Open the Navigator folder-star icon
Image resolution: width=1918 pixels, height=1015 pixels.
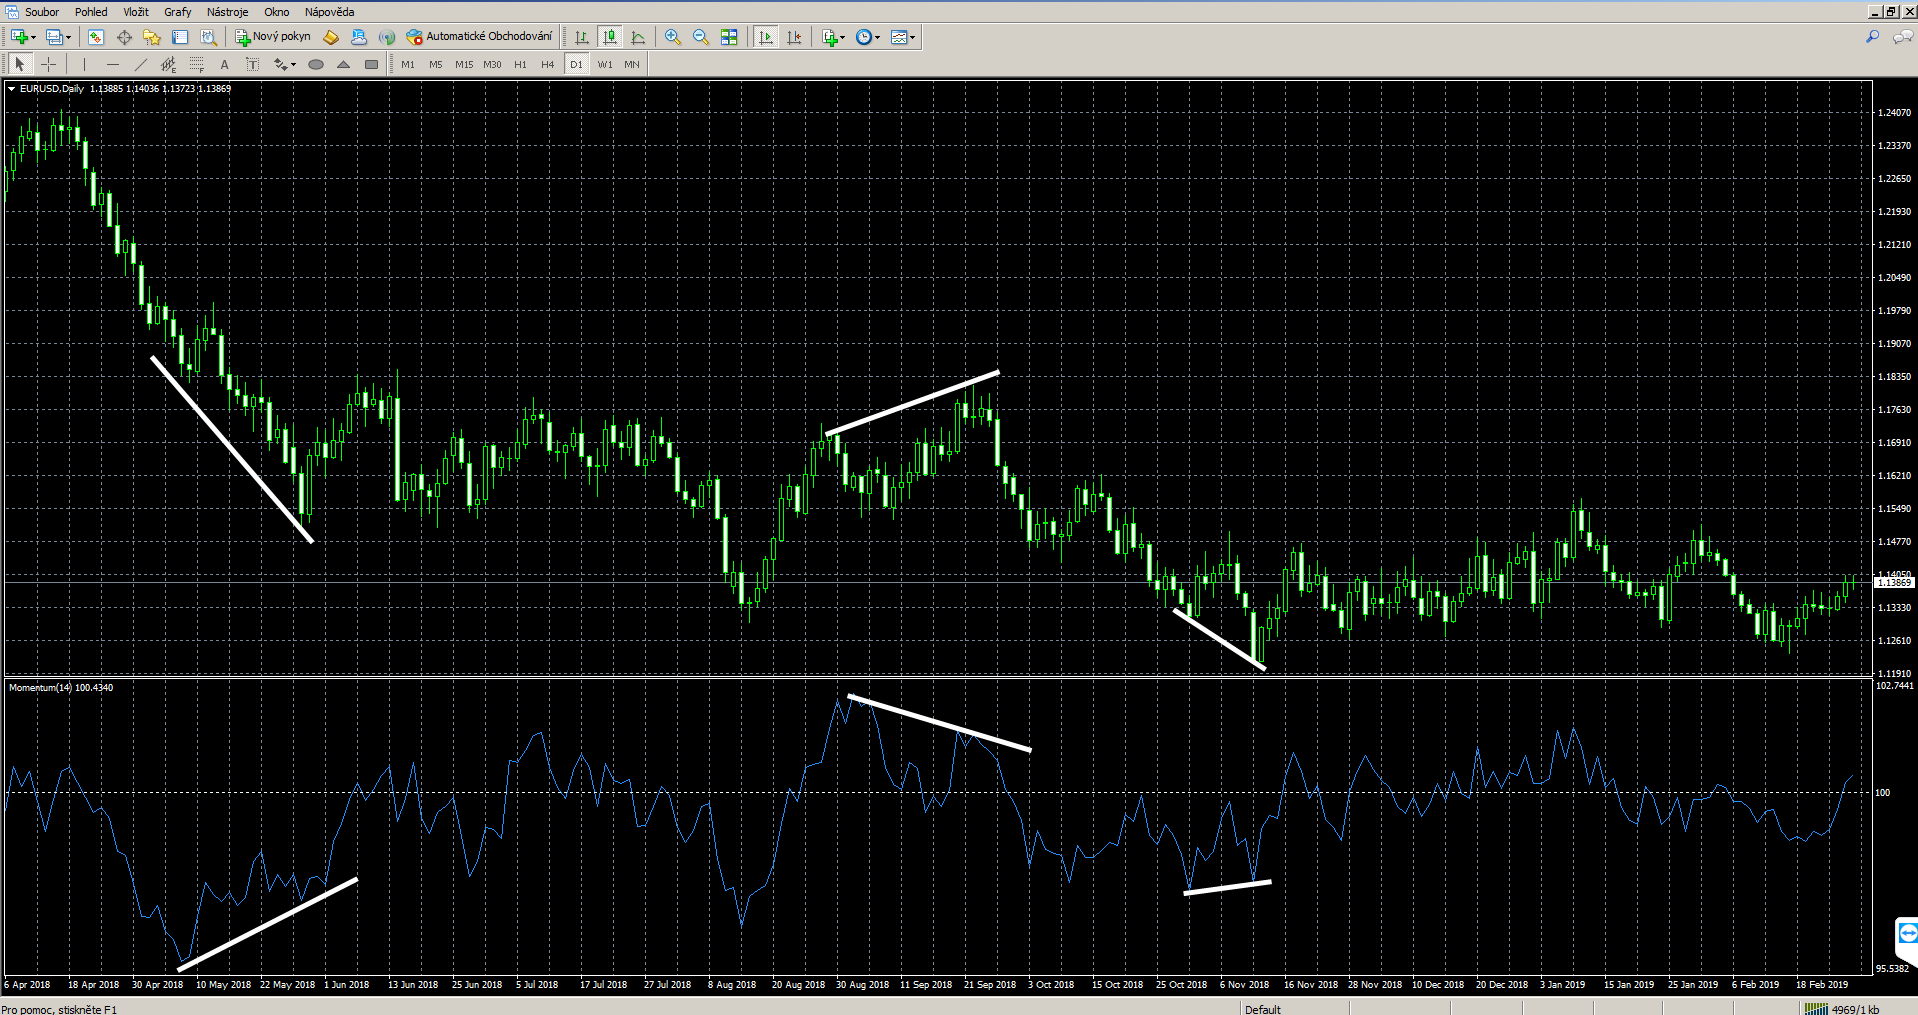[x=152, y=37]
